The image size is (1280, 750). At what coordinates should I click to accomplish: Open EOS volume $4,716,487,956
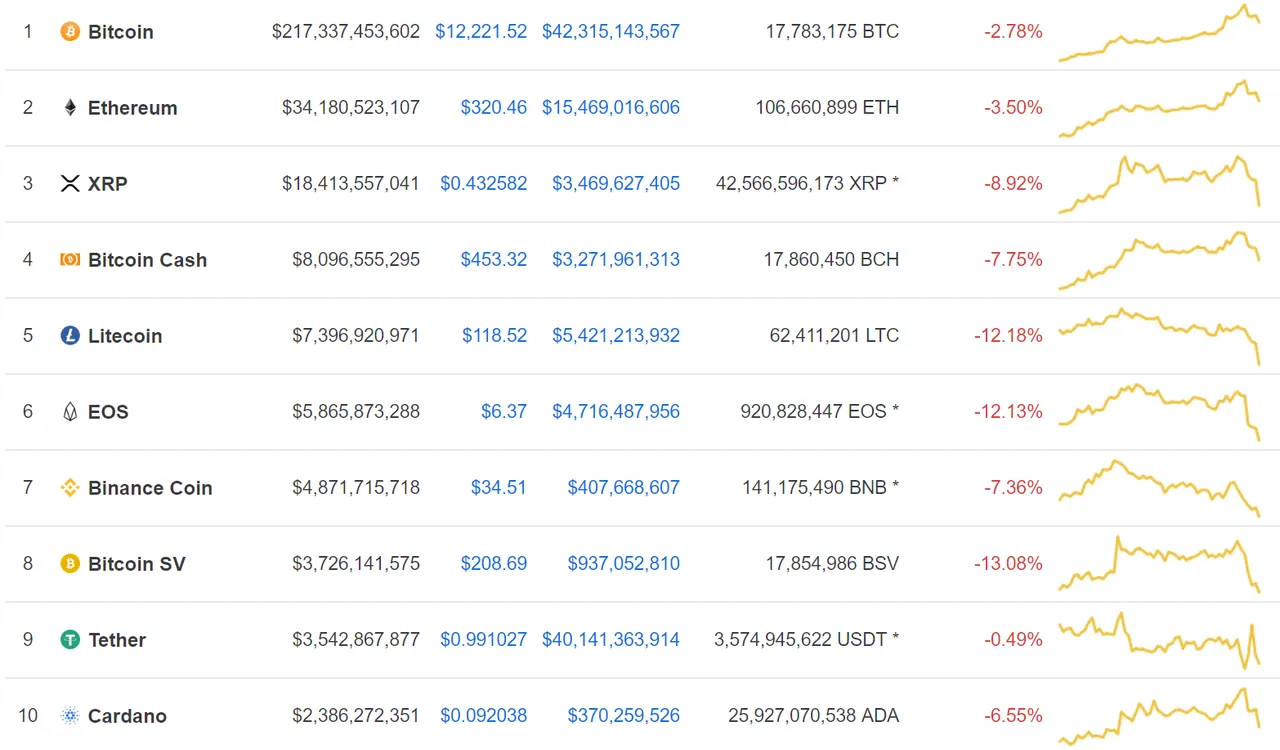(616, 412)
